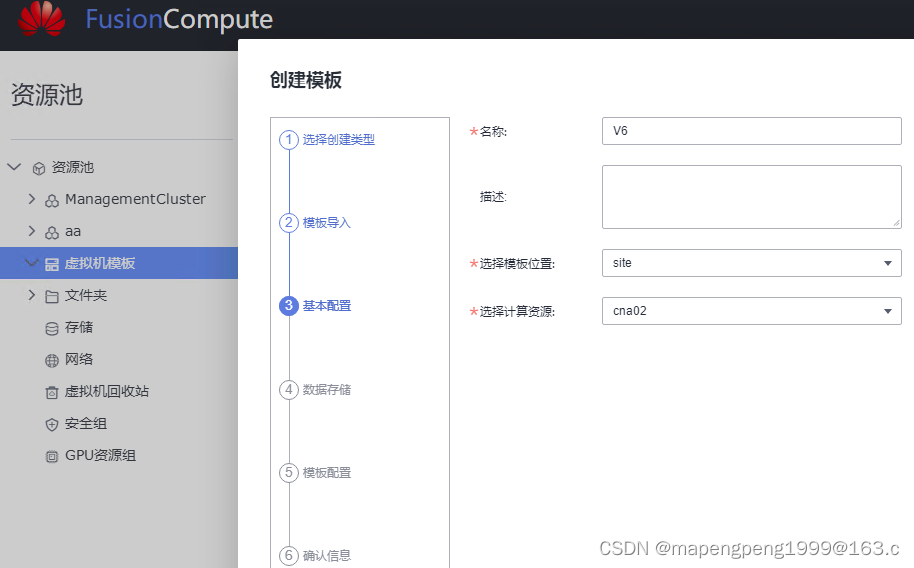The height and width of the screenshot is (568, 914).
Task: Click step 5 circle in wizard
Action: click(x=289, y=472)
